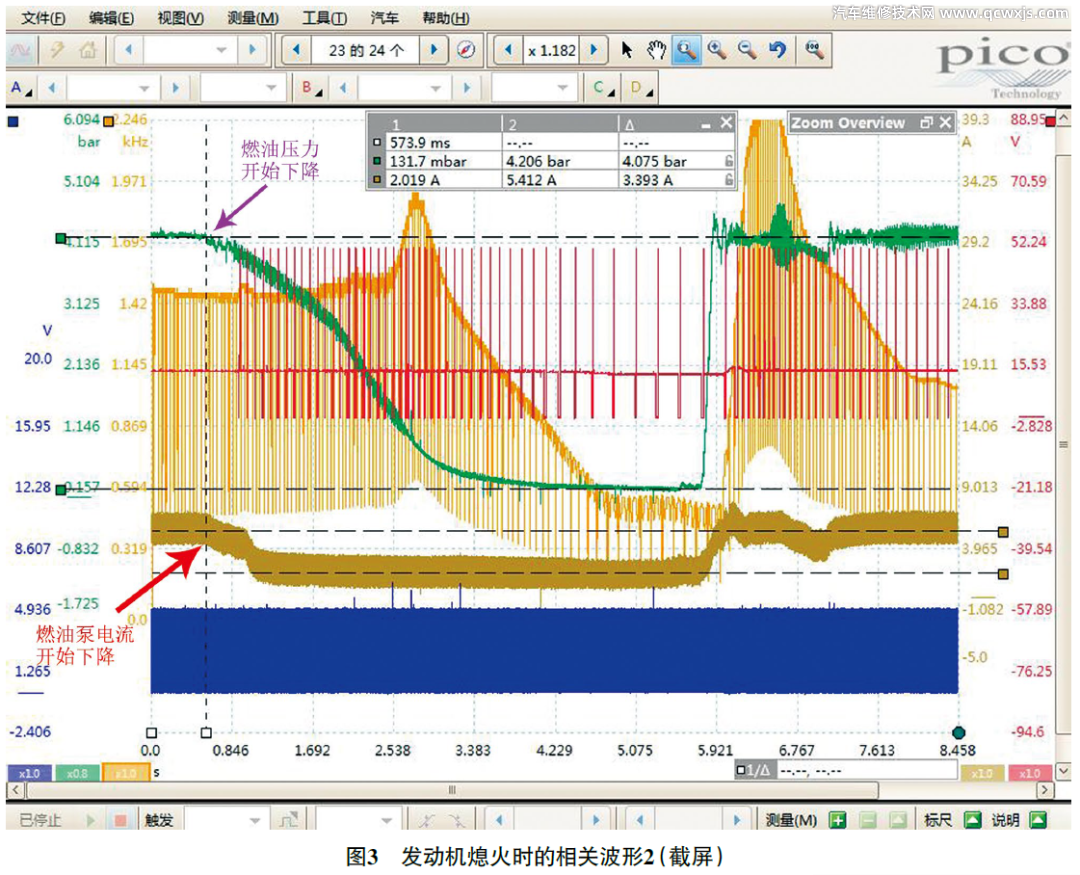Activate the hand pan tool
Viewport: 1080px width, 875px height.
(656, 50)
